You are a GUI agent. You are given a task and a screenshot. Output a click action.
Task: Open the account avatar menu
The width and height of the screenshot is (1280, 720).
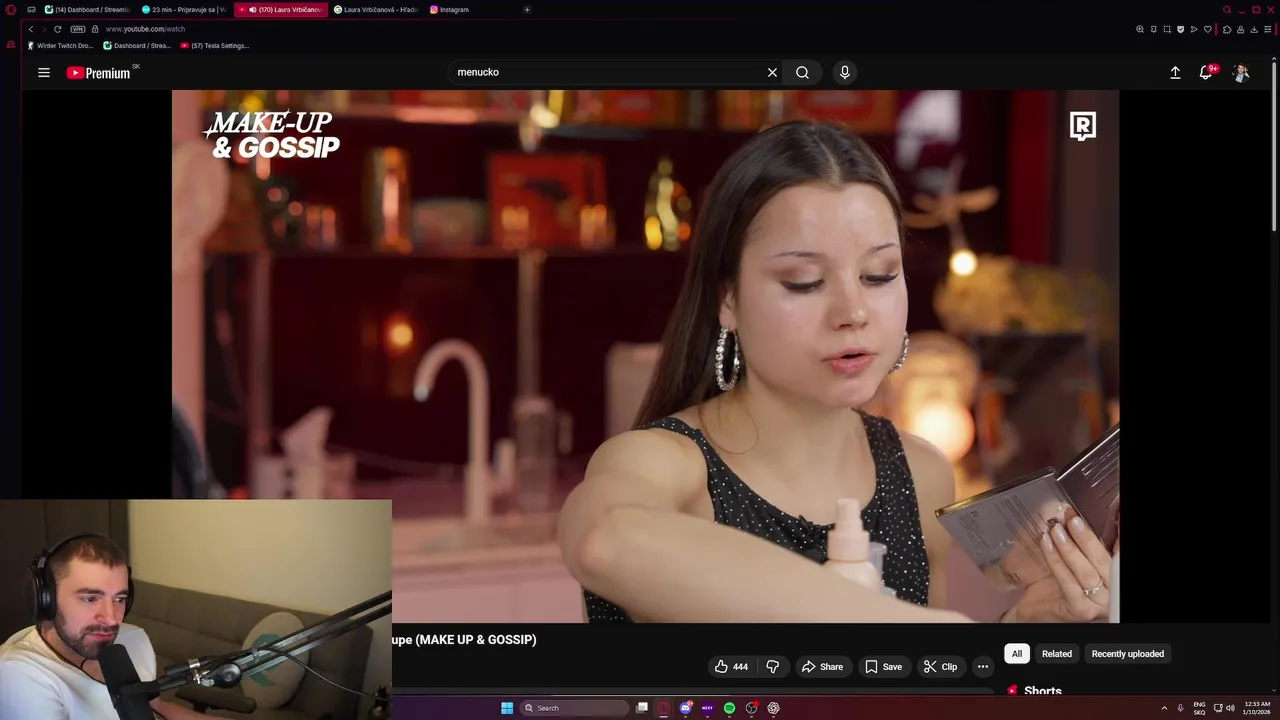point(1241,72)
